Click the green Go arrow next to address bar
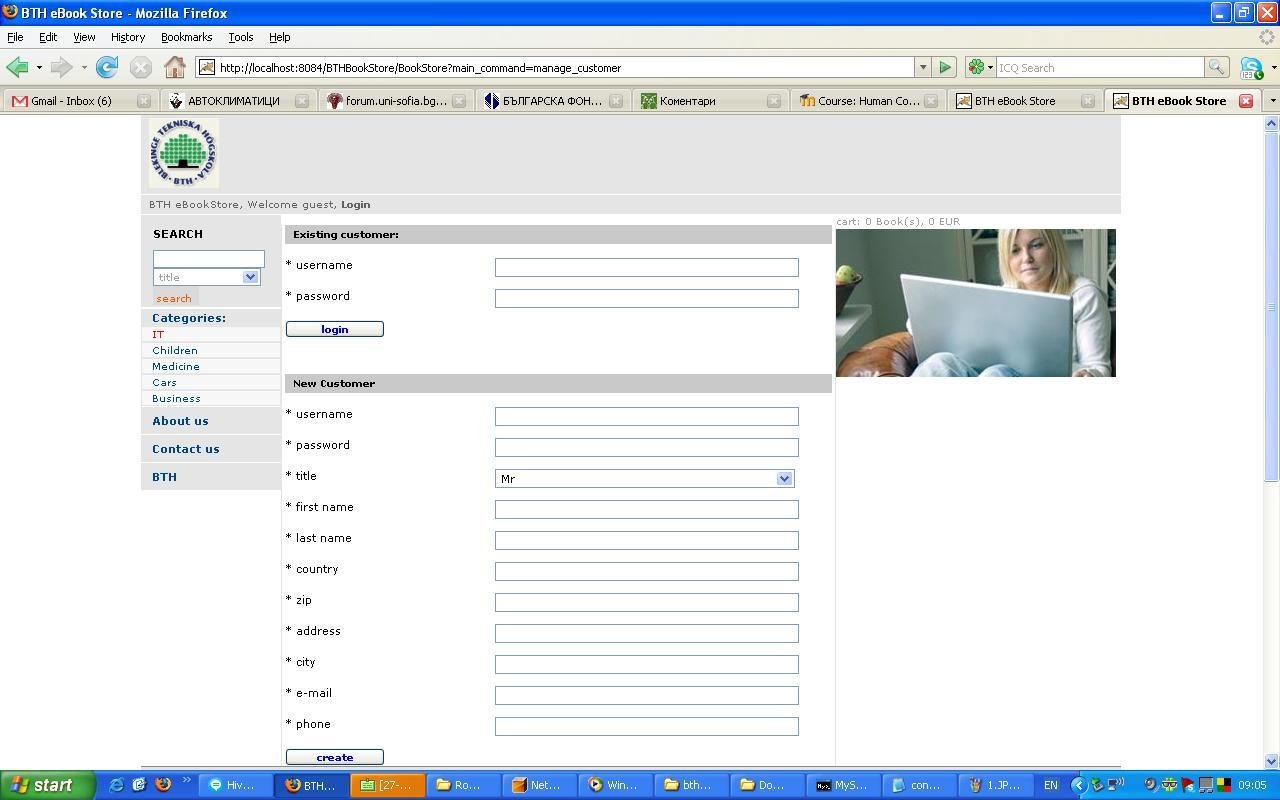 pos(944,67)
